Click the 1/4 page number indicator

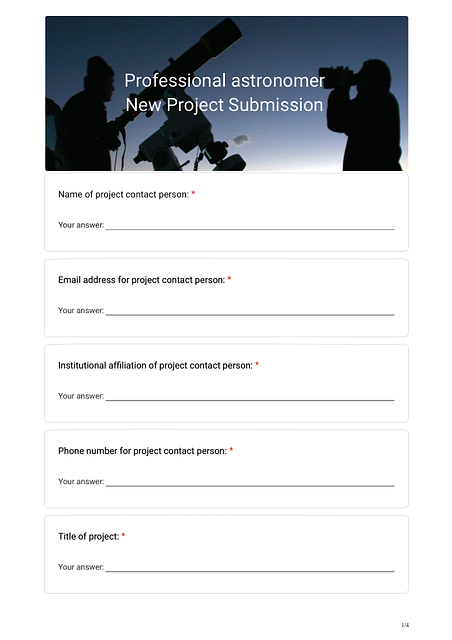point(405,625)
